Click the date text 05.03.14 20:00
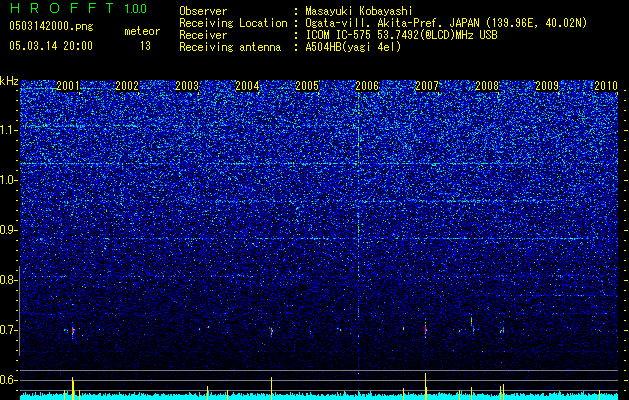 click(51, 46)
